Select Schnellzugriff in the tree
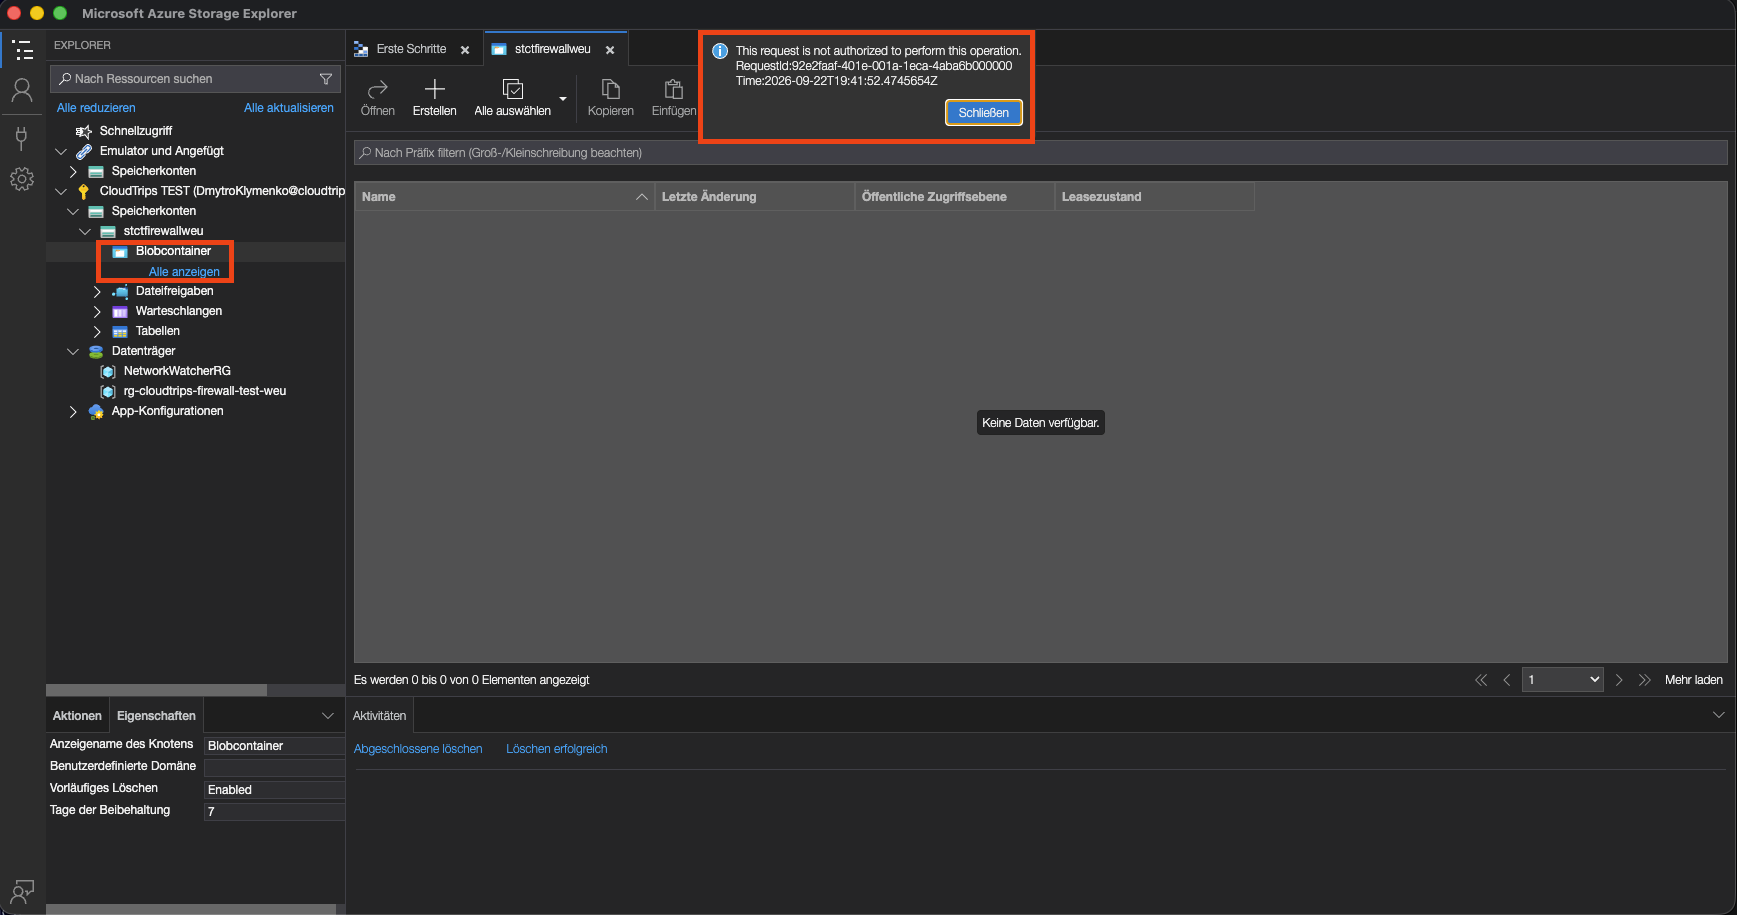This screenshot has width=1737, height=915. pyautogui.click(x=136, y=131)
